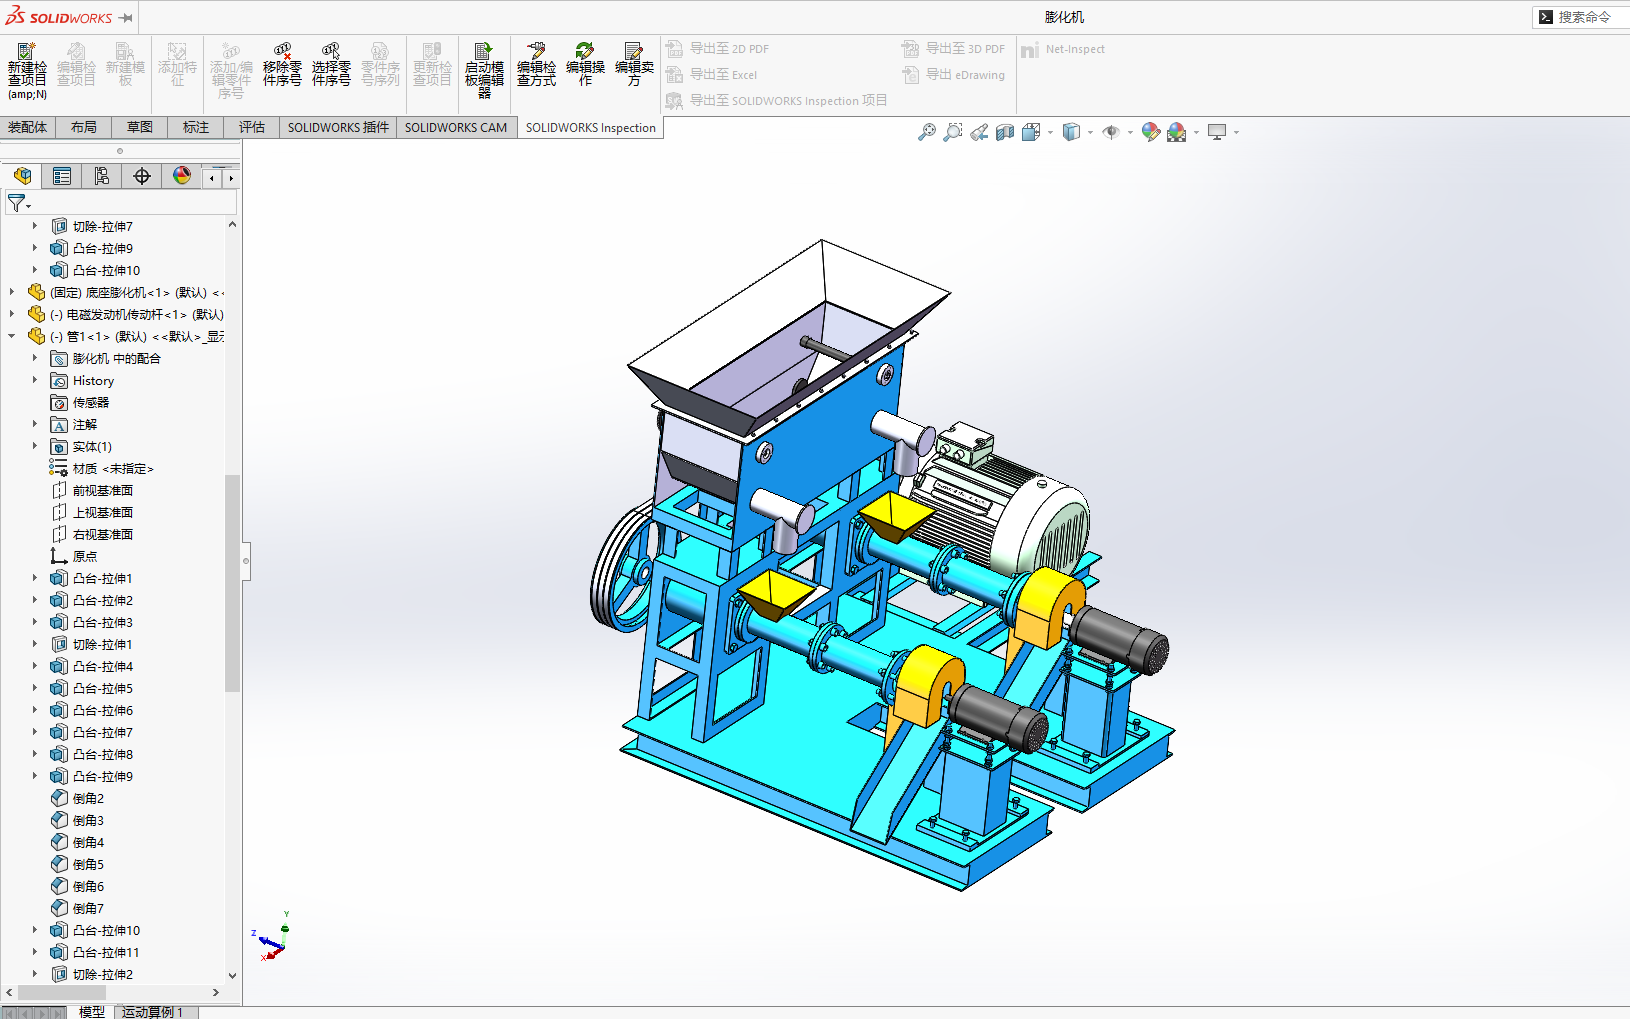Screen dimensions: 1630x1019
Task: Toggle Section View icon
Action: point(1005,132)
